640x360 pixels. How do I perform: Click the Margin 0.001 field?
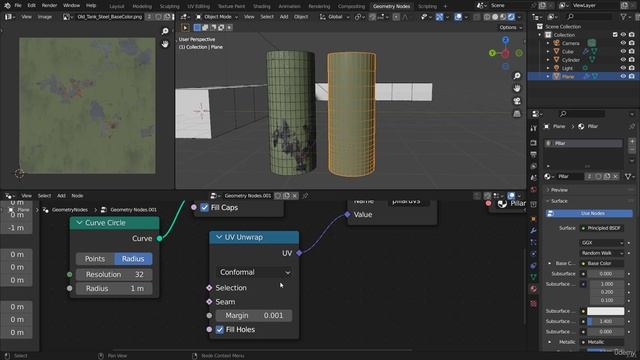pyautogui.click(x=253, y=316)
